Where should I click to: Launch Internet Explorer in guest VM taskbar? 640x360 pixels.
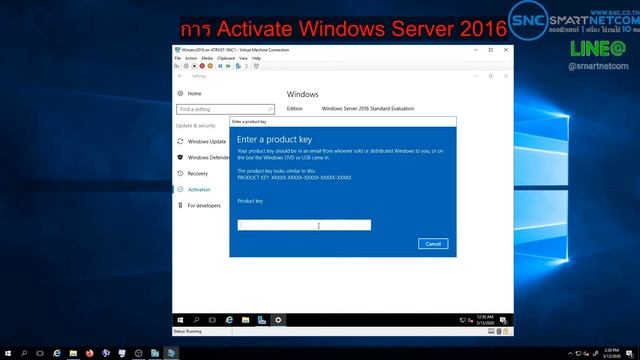[x=229, y=320]
